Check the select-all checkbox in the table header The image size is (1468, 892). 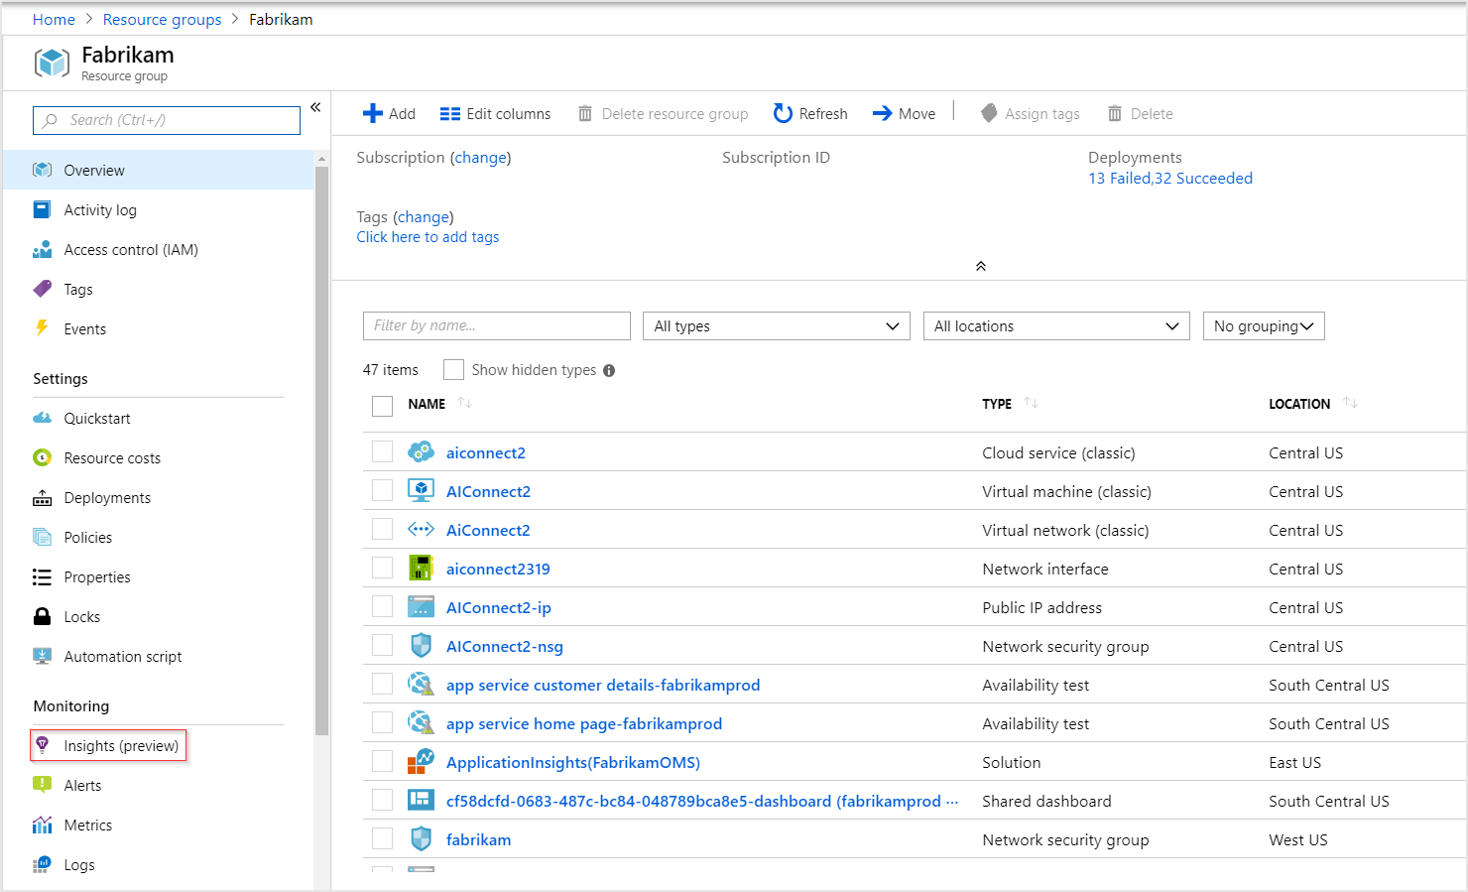[382, 406]
